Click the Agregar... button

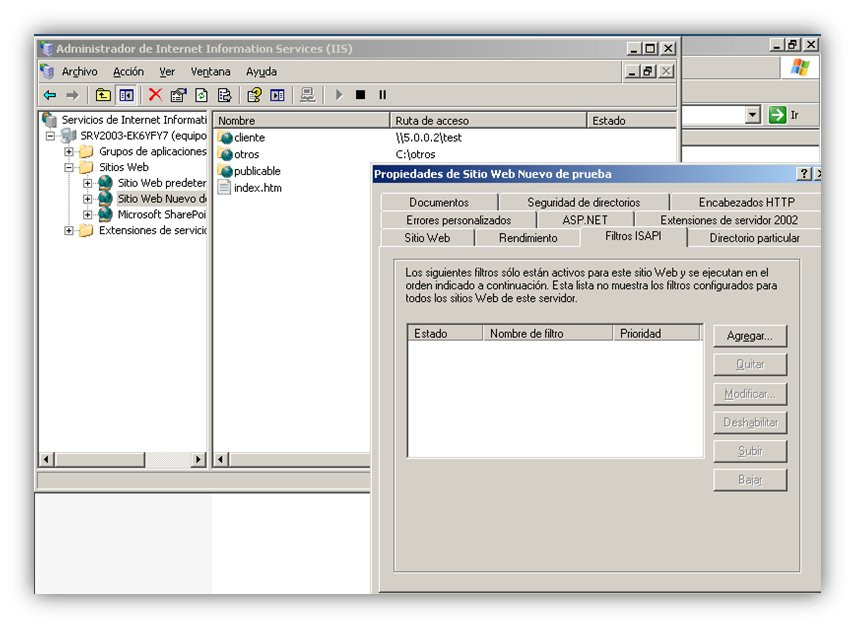click(750, 336)
